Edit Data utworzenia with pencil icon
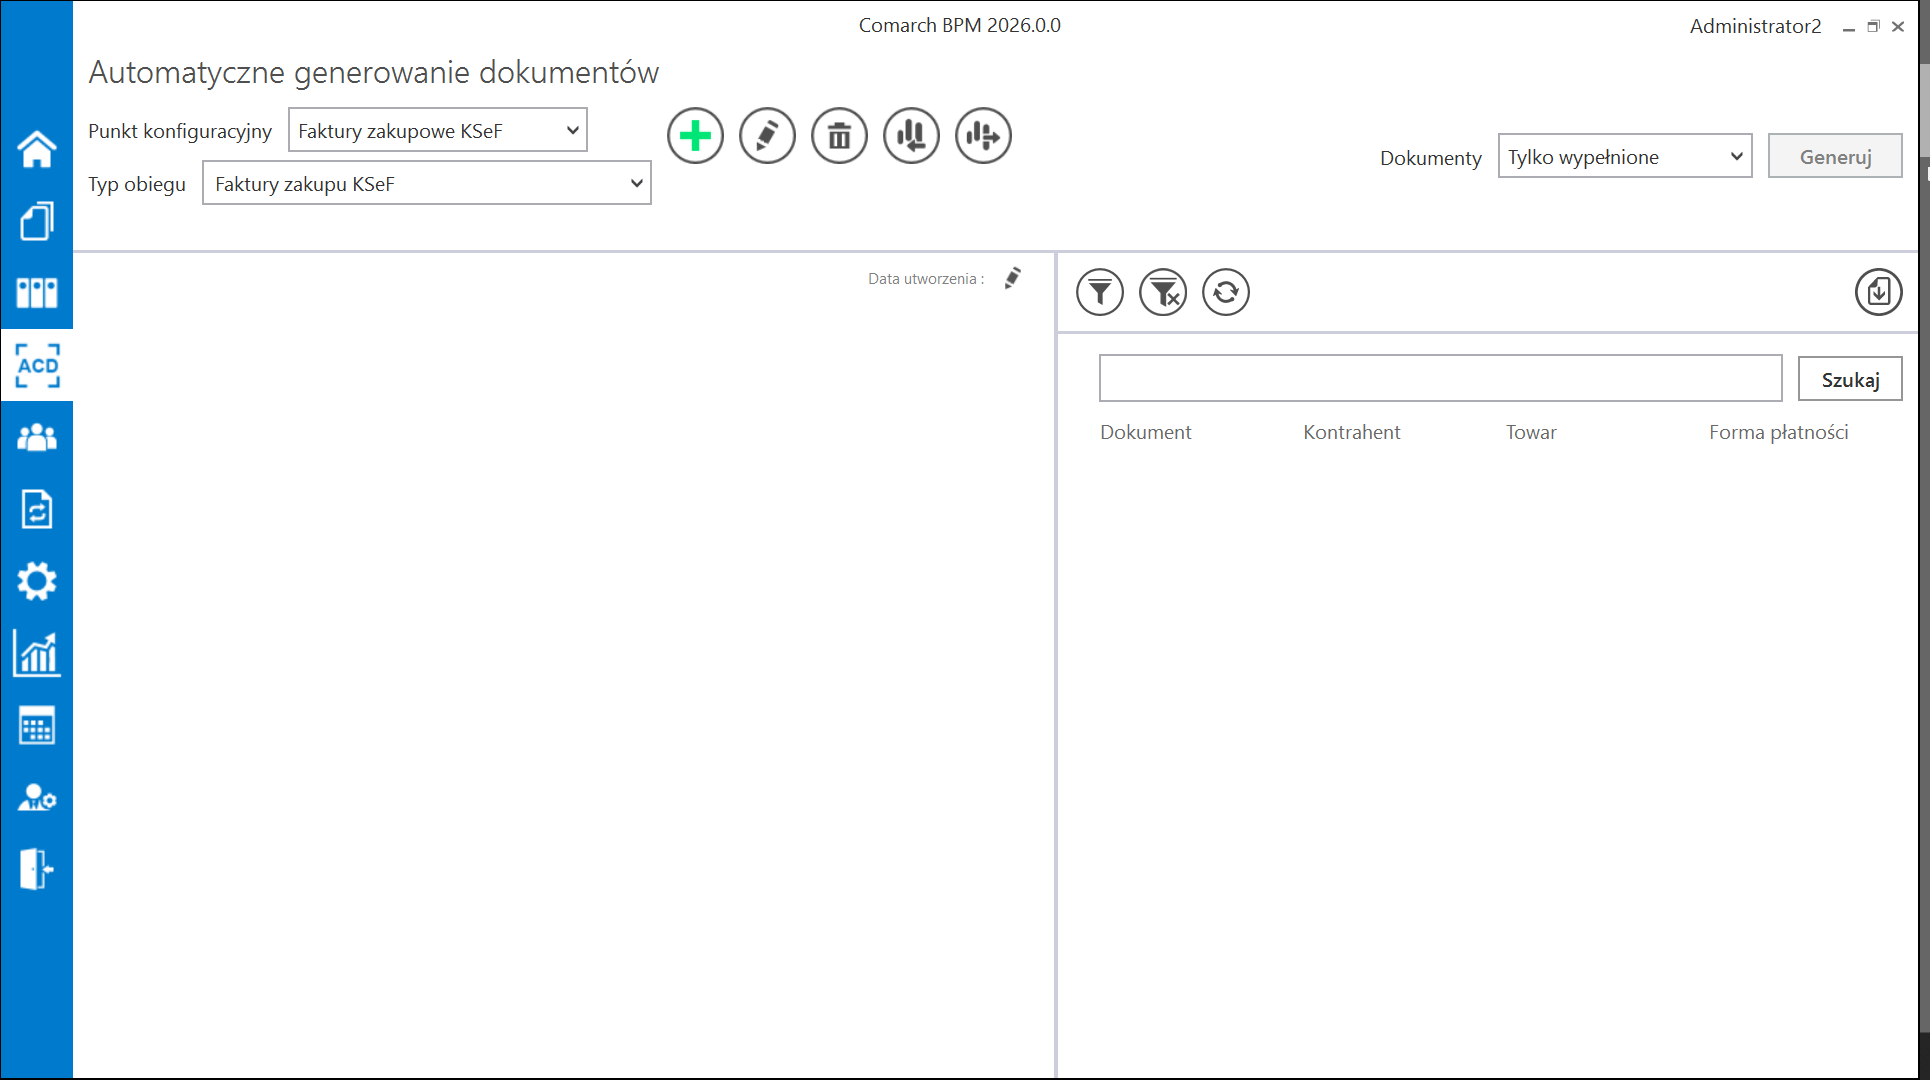The width and height of the screenshot is (1930, 1080). [x=1013, y=278]
